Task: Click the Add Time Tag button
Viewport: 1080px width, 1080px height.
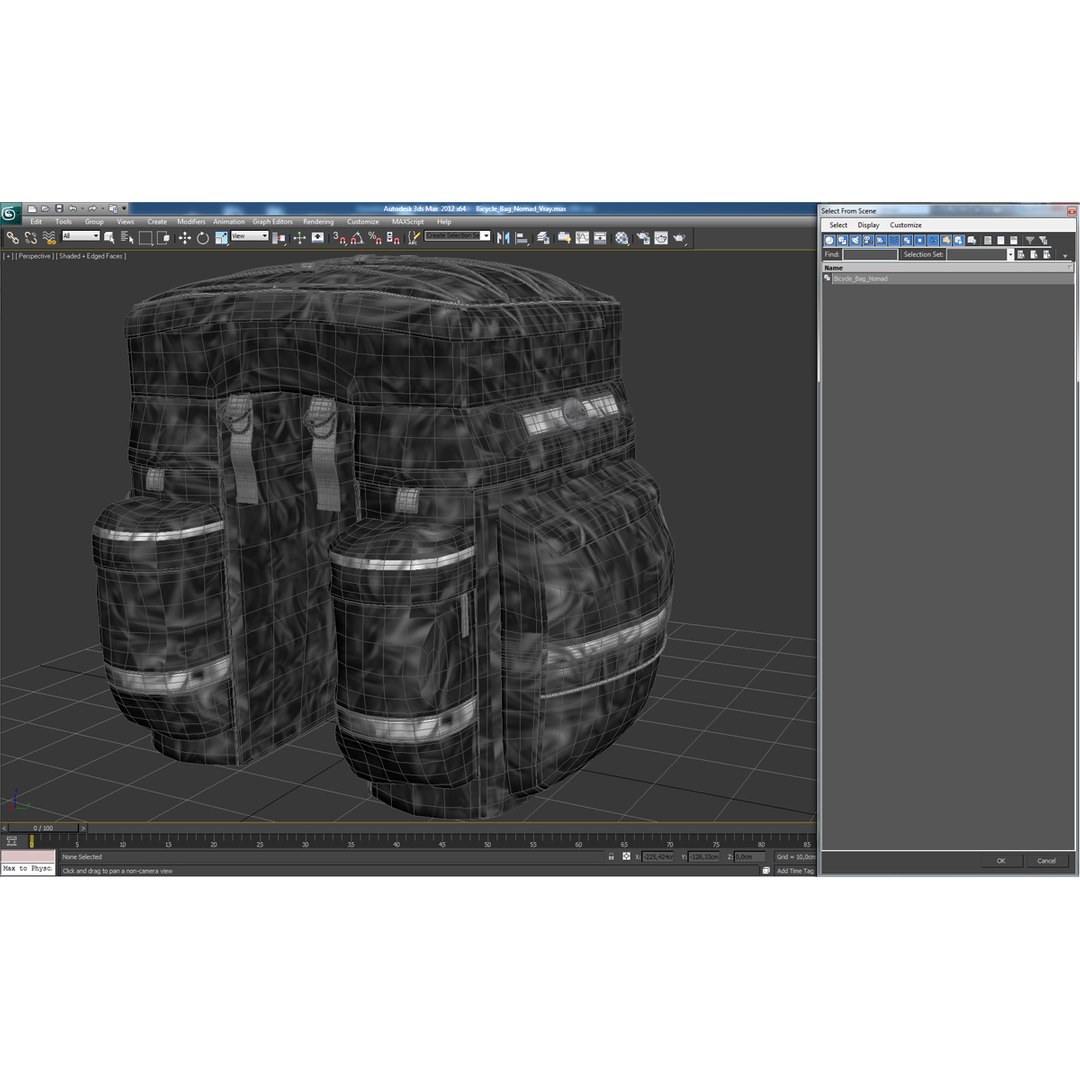Action: (x=795, y=871)
